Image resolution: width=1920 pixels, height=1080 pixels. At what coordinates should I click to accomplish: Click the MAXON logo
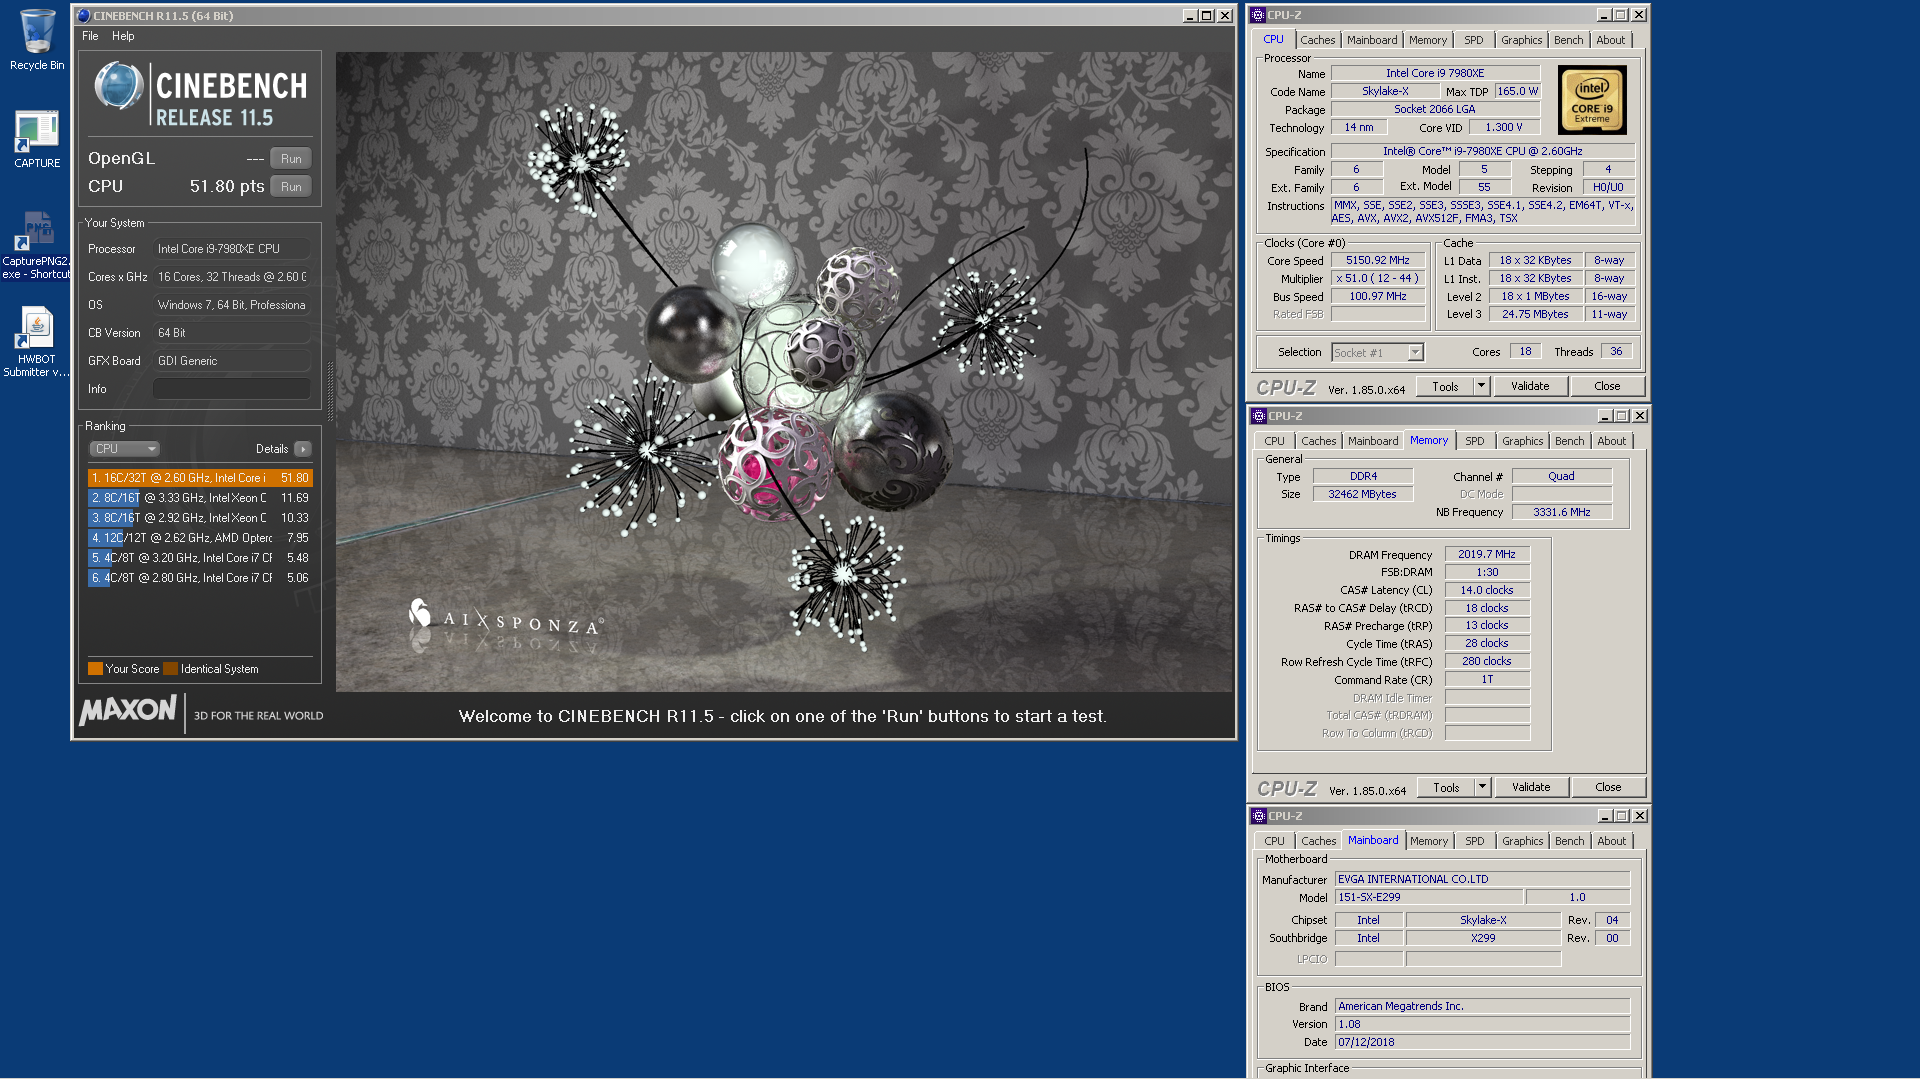click(128, 711)
